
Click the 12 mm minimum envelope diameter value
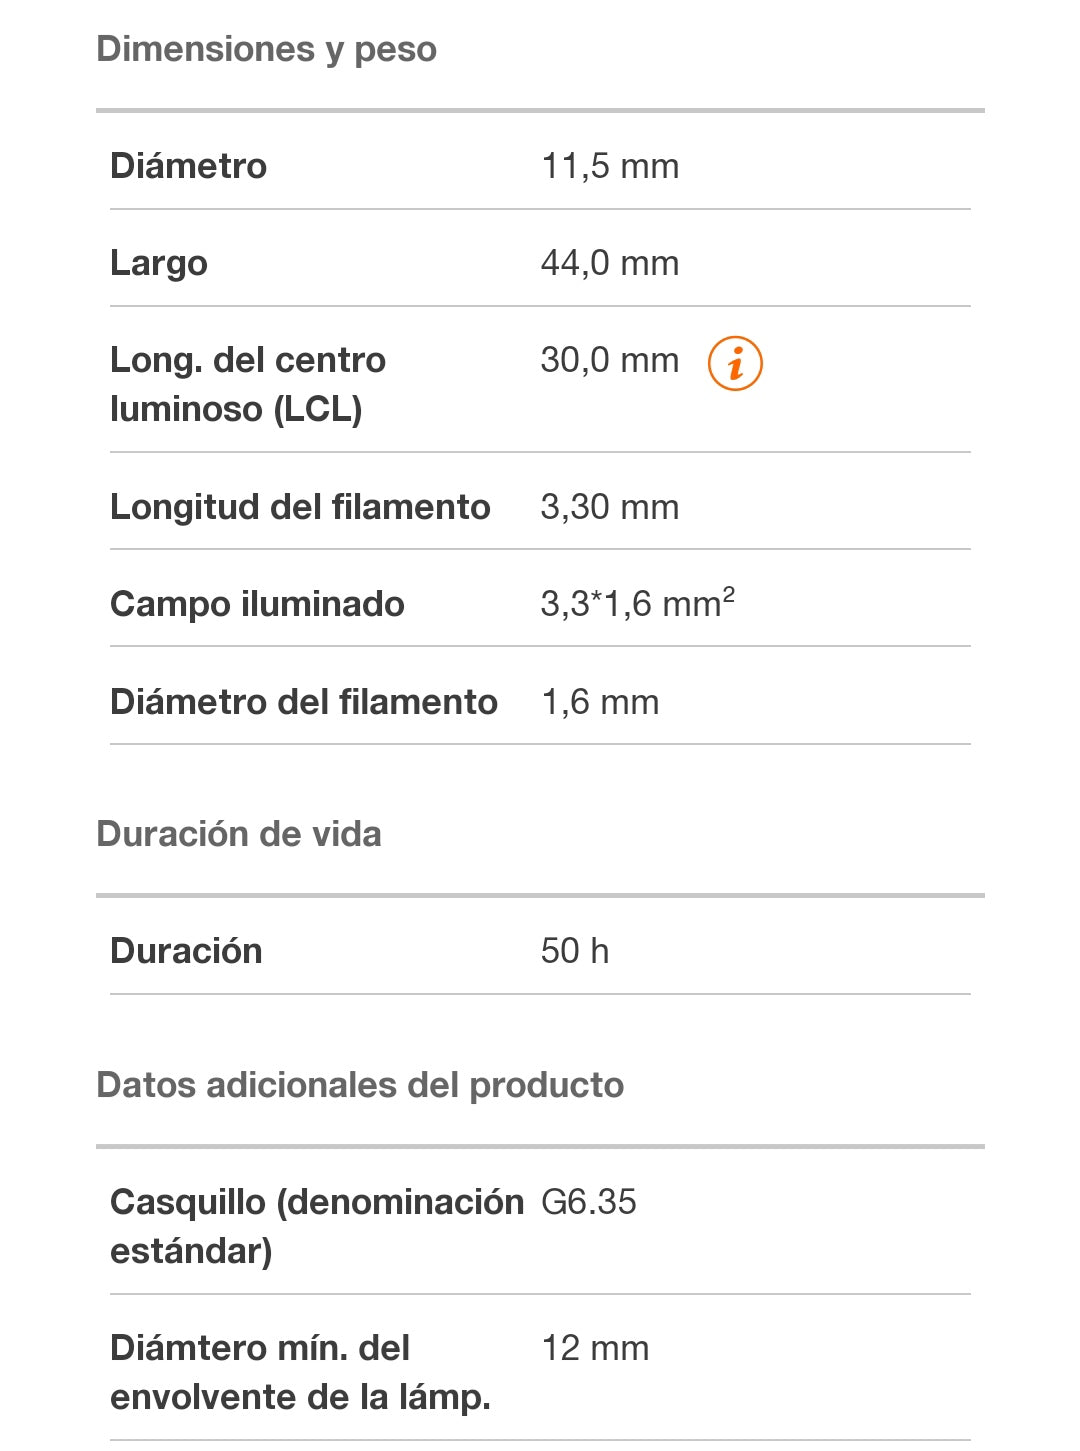(595, 1348)
